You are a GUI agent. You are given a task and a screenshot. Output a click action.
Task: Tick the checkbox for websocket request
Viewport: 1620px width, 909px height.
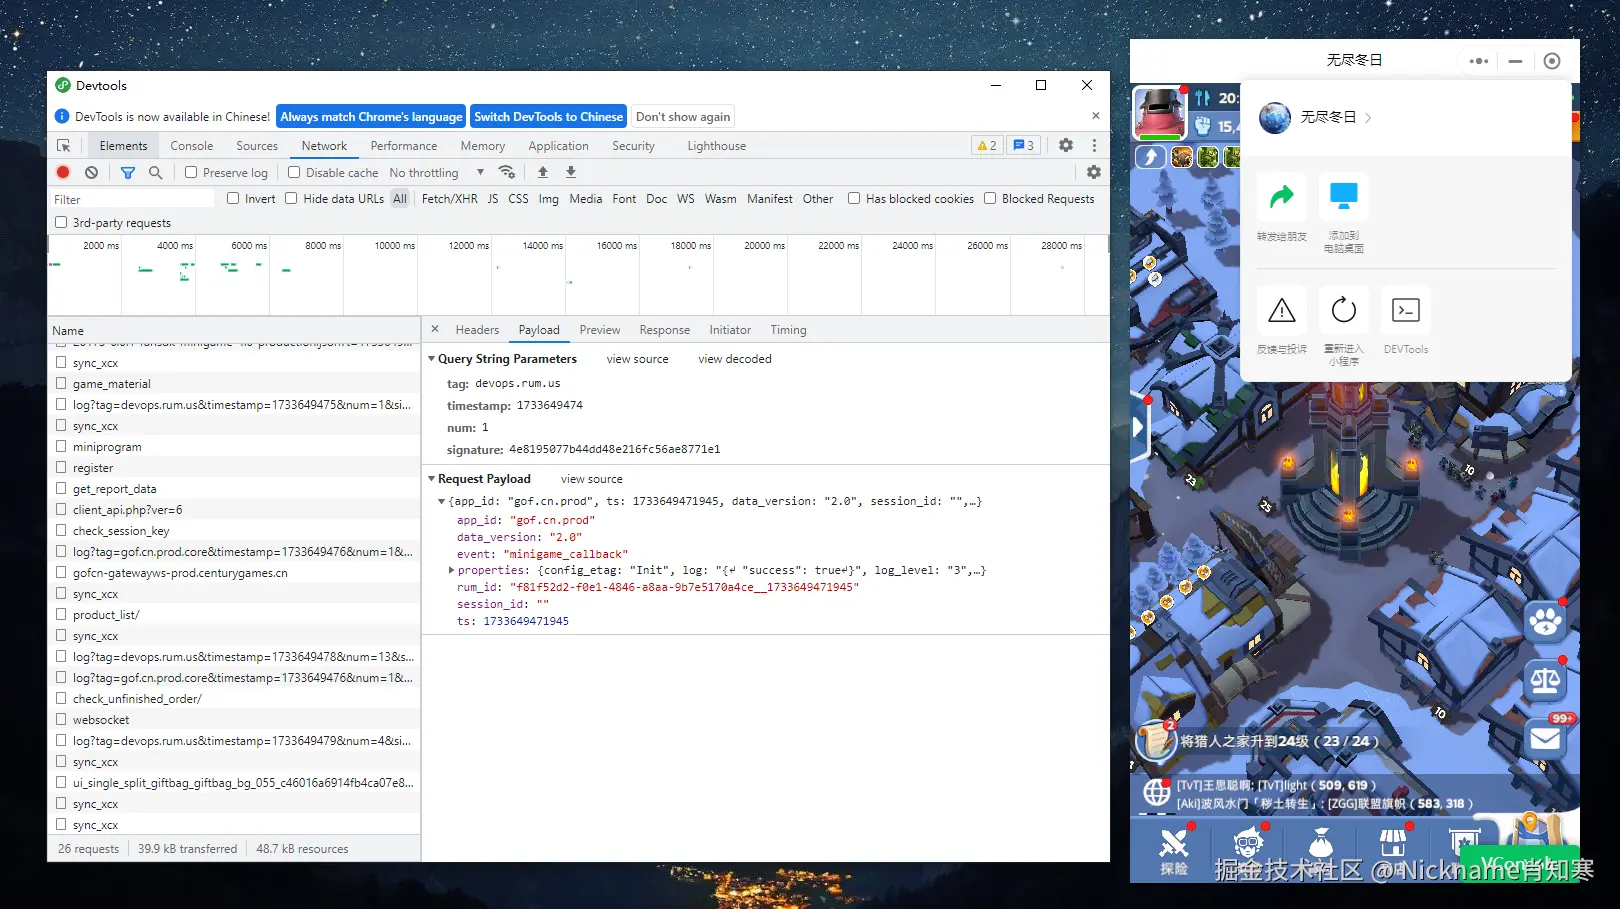(61, 720)
